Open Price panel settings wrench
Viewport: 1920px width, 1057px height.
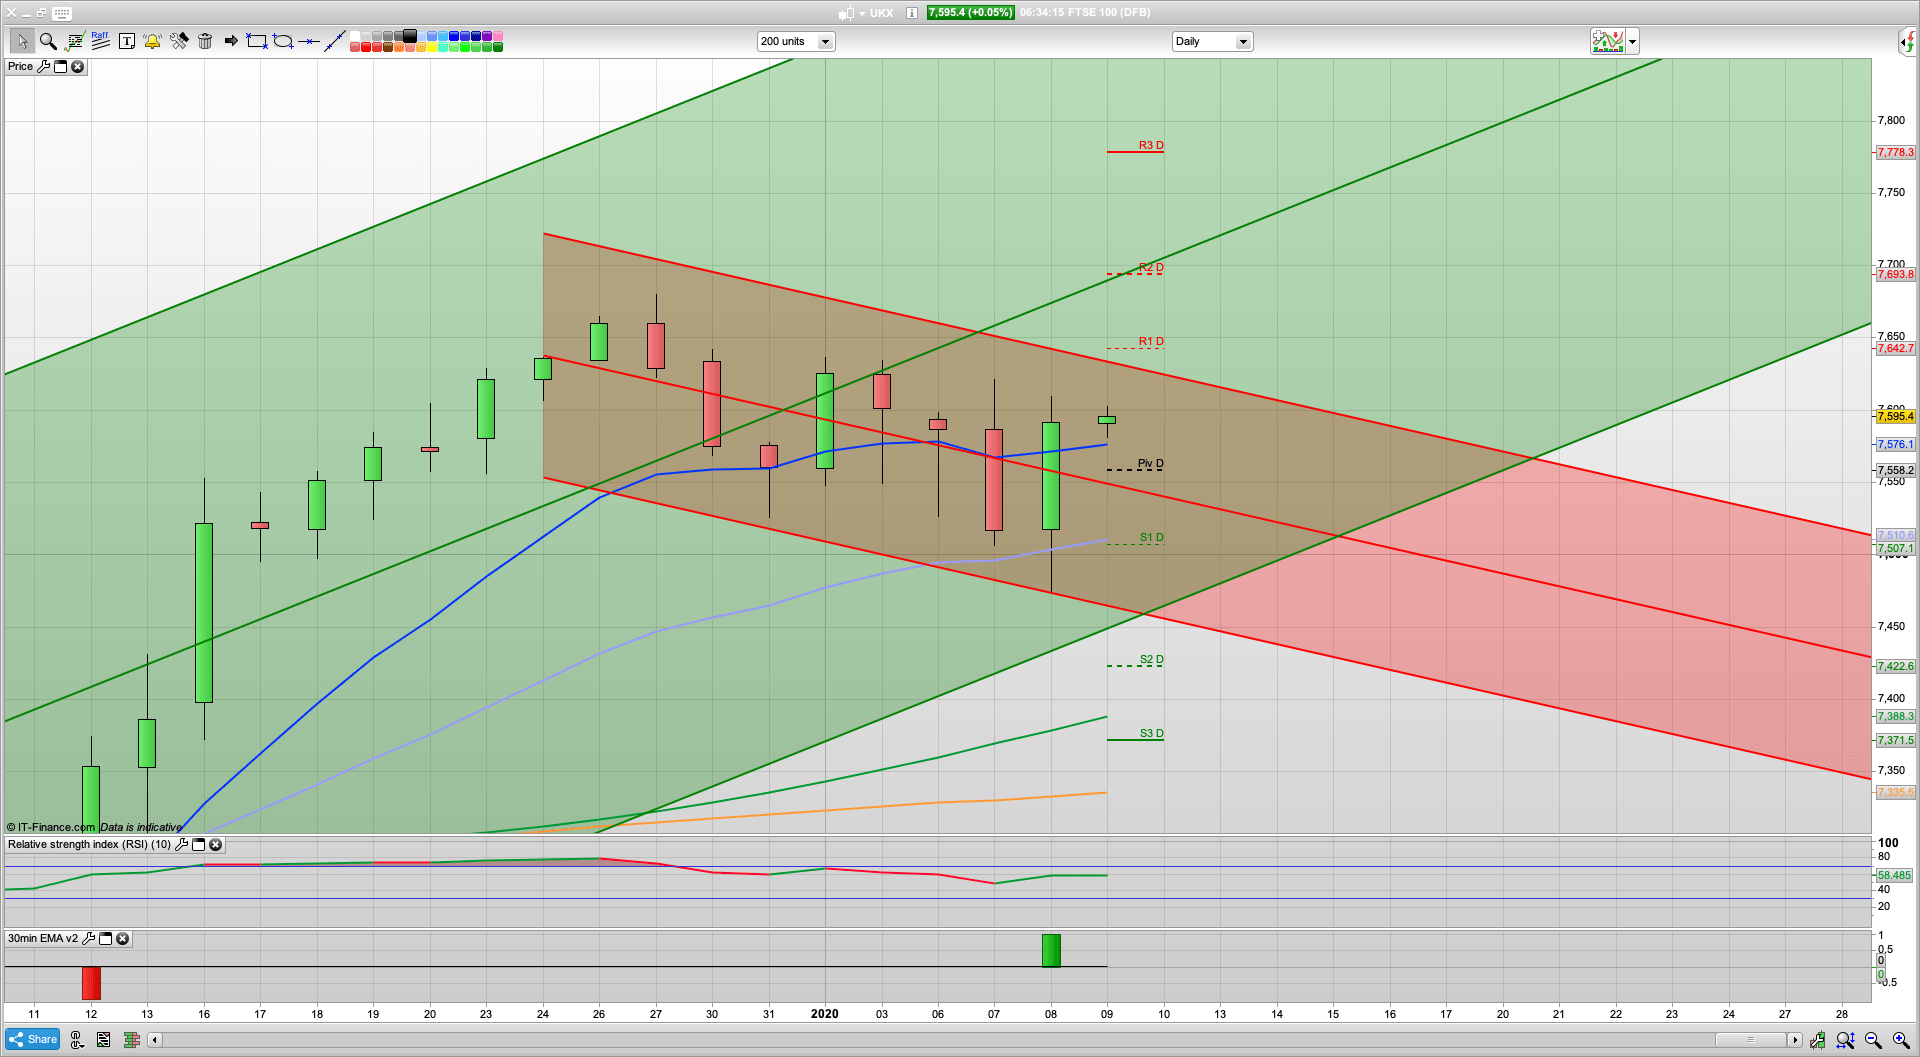point(43,67)
